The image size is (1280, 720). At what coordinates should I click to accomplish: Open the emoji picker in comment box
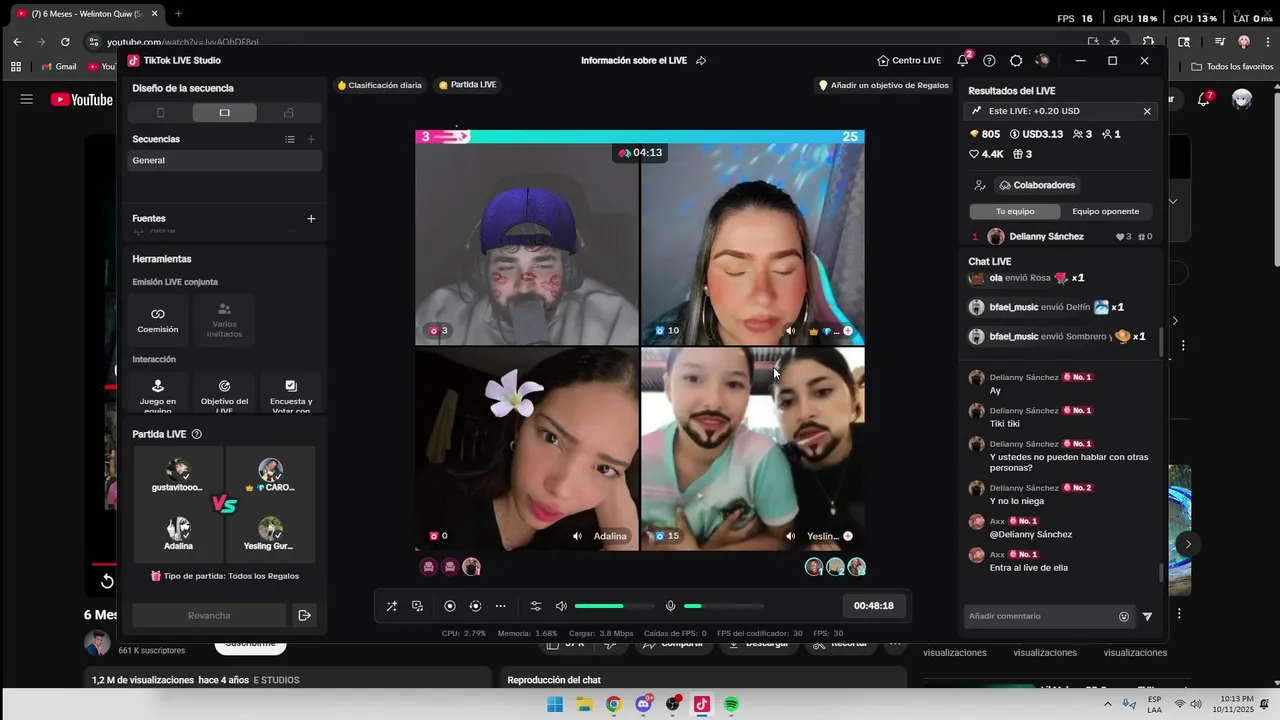(x=1124, y=617)
